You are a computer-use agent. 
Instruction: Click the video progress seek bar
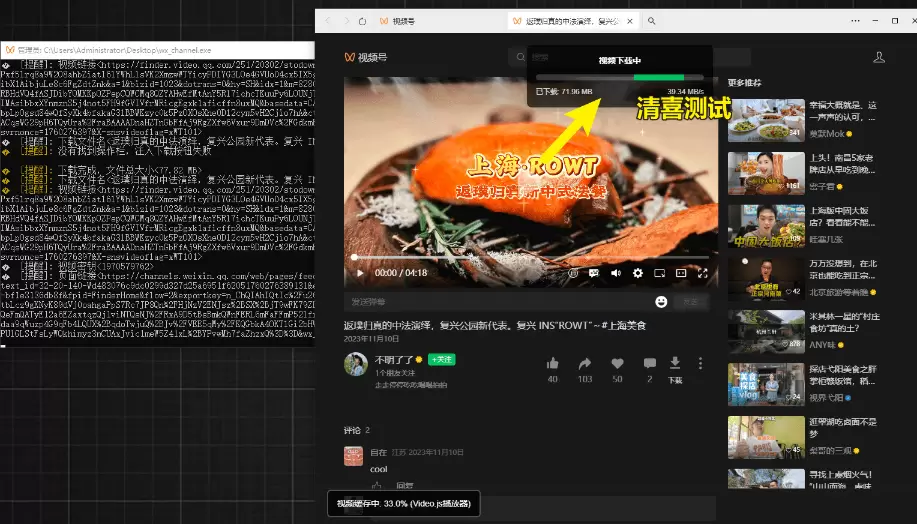(531, 257)
